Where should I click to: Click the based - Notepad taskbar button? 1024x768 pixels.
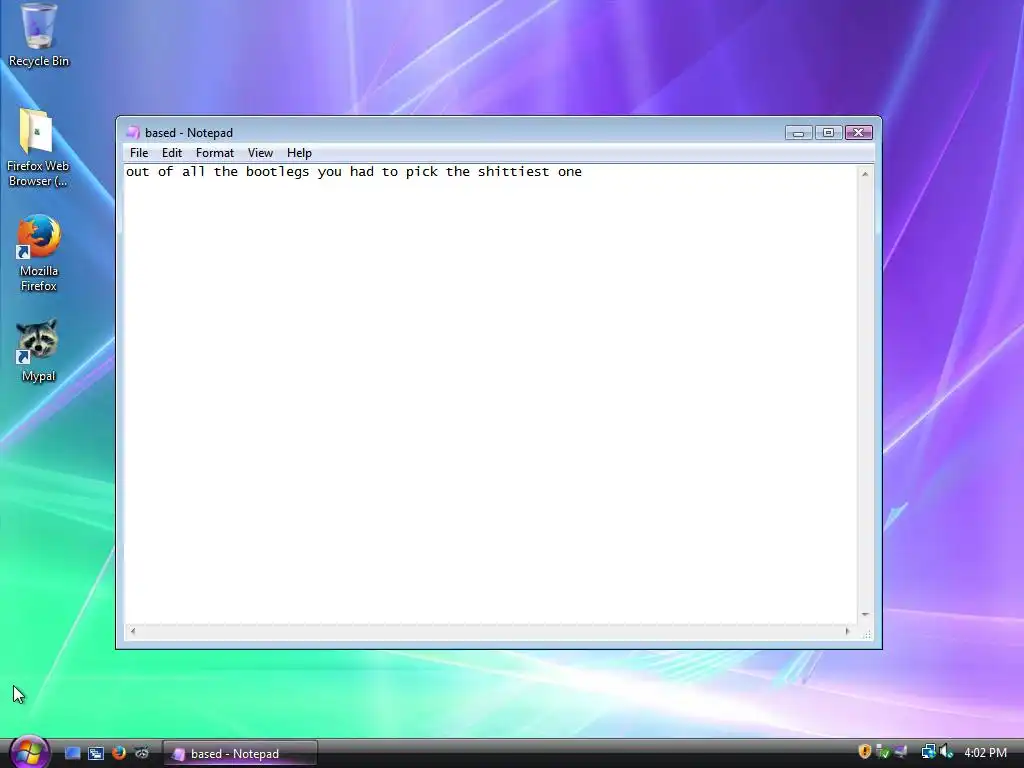coord(240,754)
